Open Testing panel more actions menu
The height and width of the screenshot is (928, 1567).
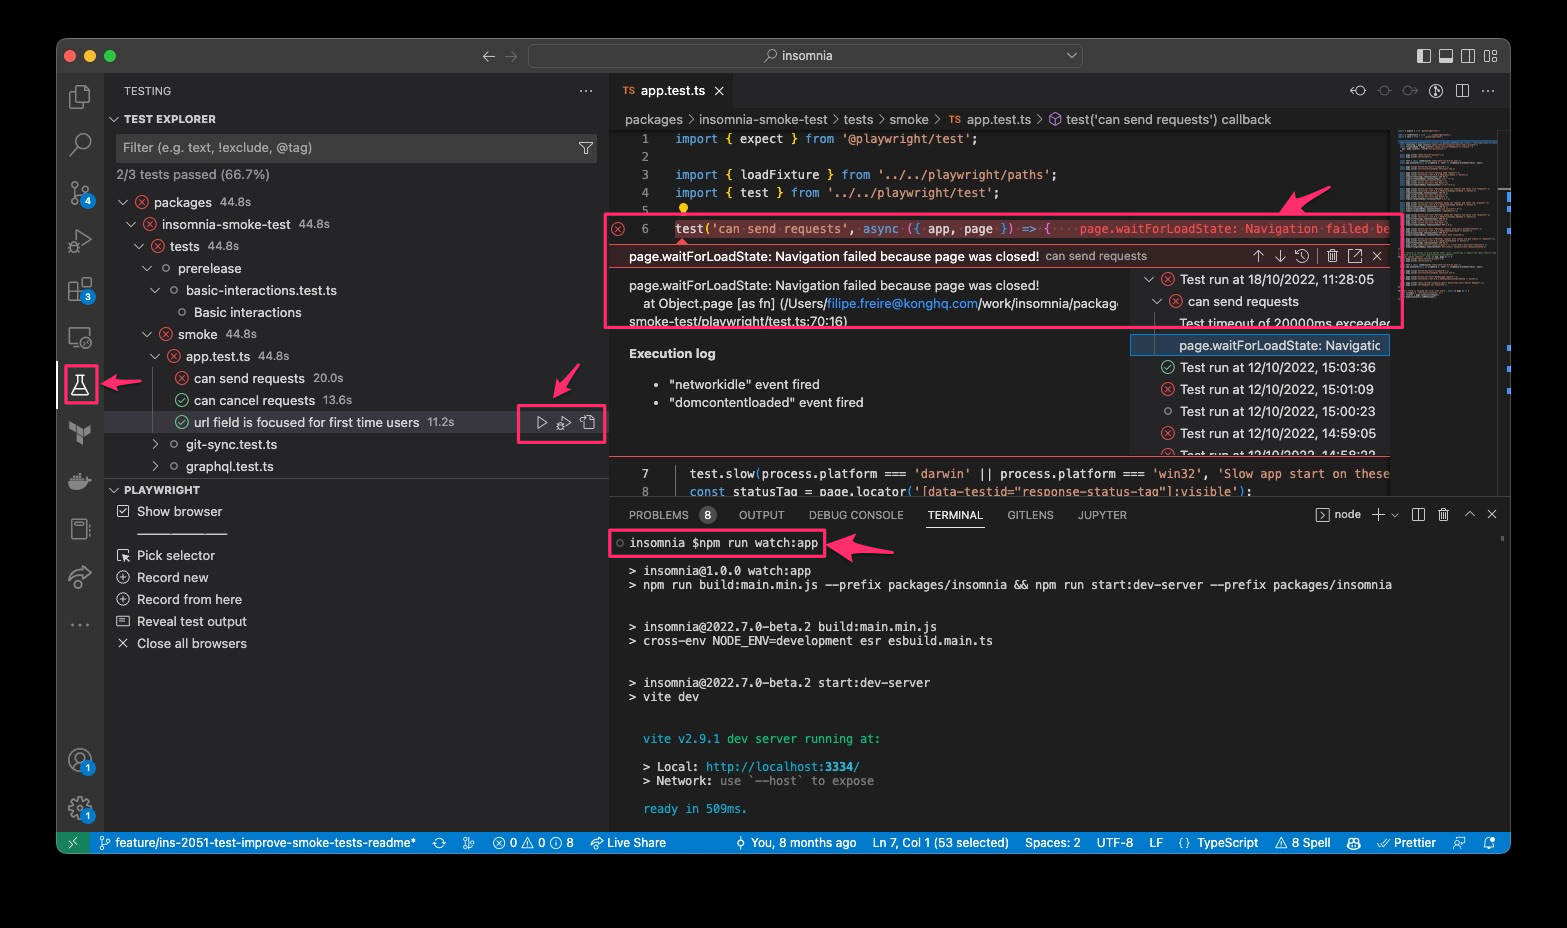[586, 91]
